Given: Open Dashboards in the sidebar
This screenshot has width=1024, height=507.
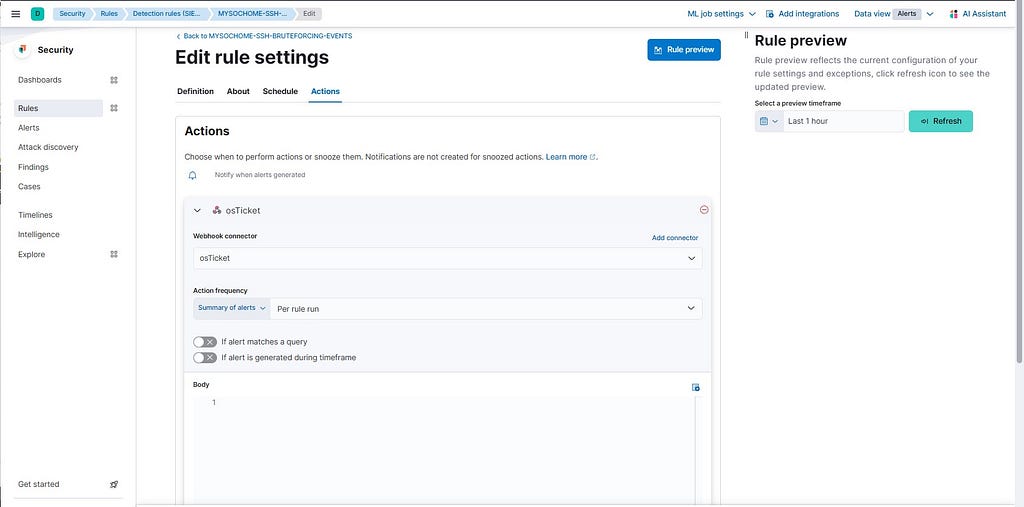Looking at the screenshot, I should coord(40,80).
